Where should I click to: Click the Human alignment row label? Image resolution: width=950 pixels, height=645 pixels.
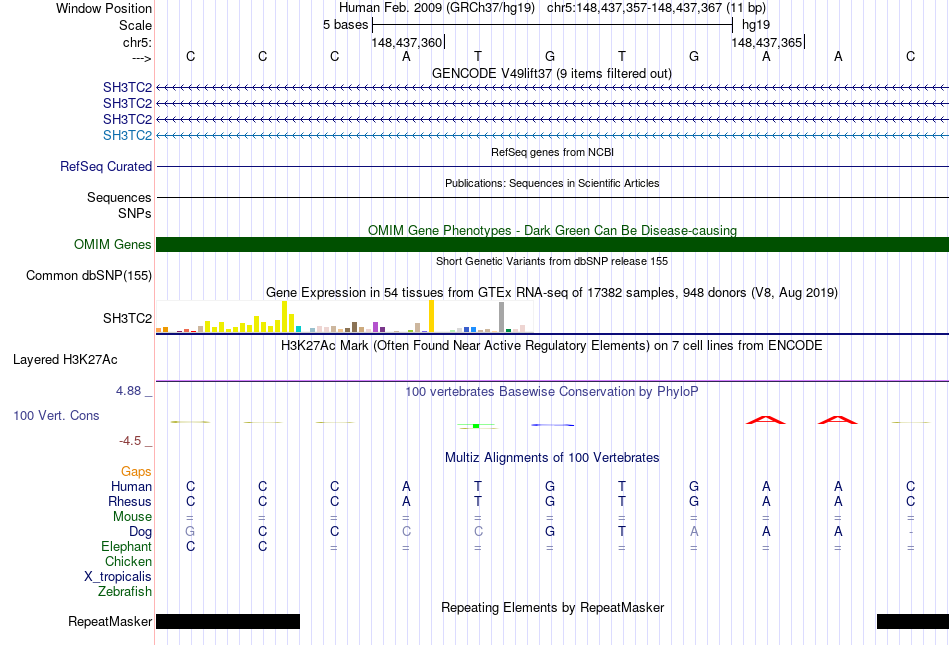pyautogui.click(x=131, y=486)
